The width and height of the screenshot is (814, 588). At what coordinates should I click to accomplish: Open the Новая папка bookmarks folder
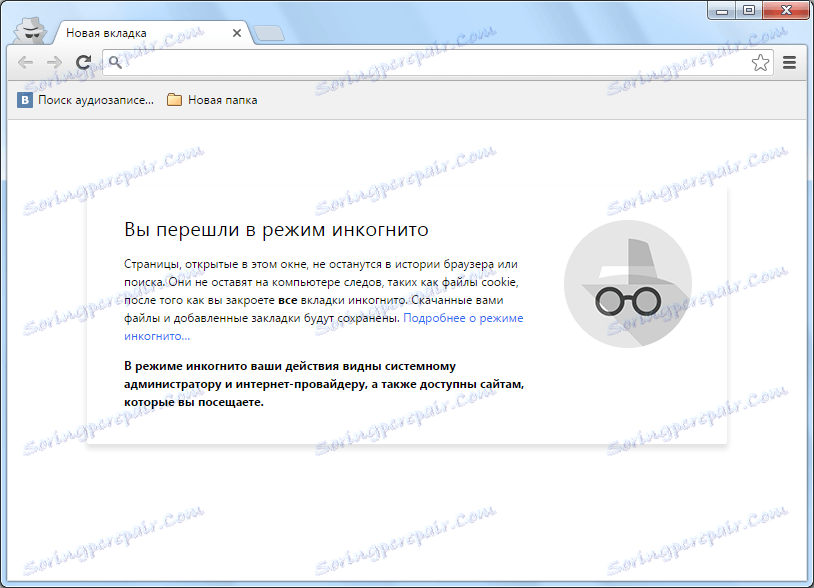pos(212,100)
